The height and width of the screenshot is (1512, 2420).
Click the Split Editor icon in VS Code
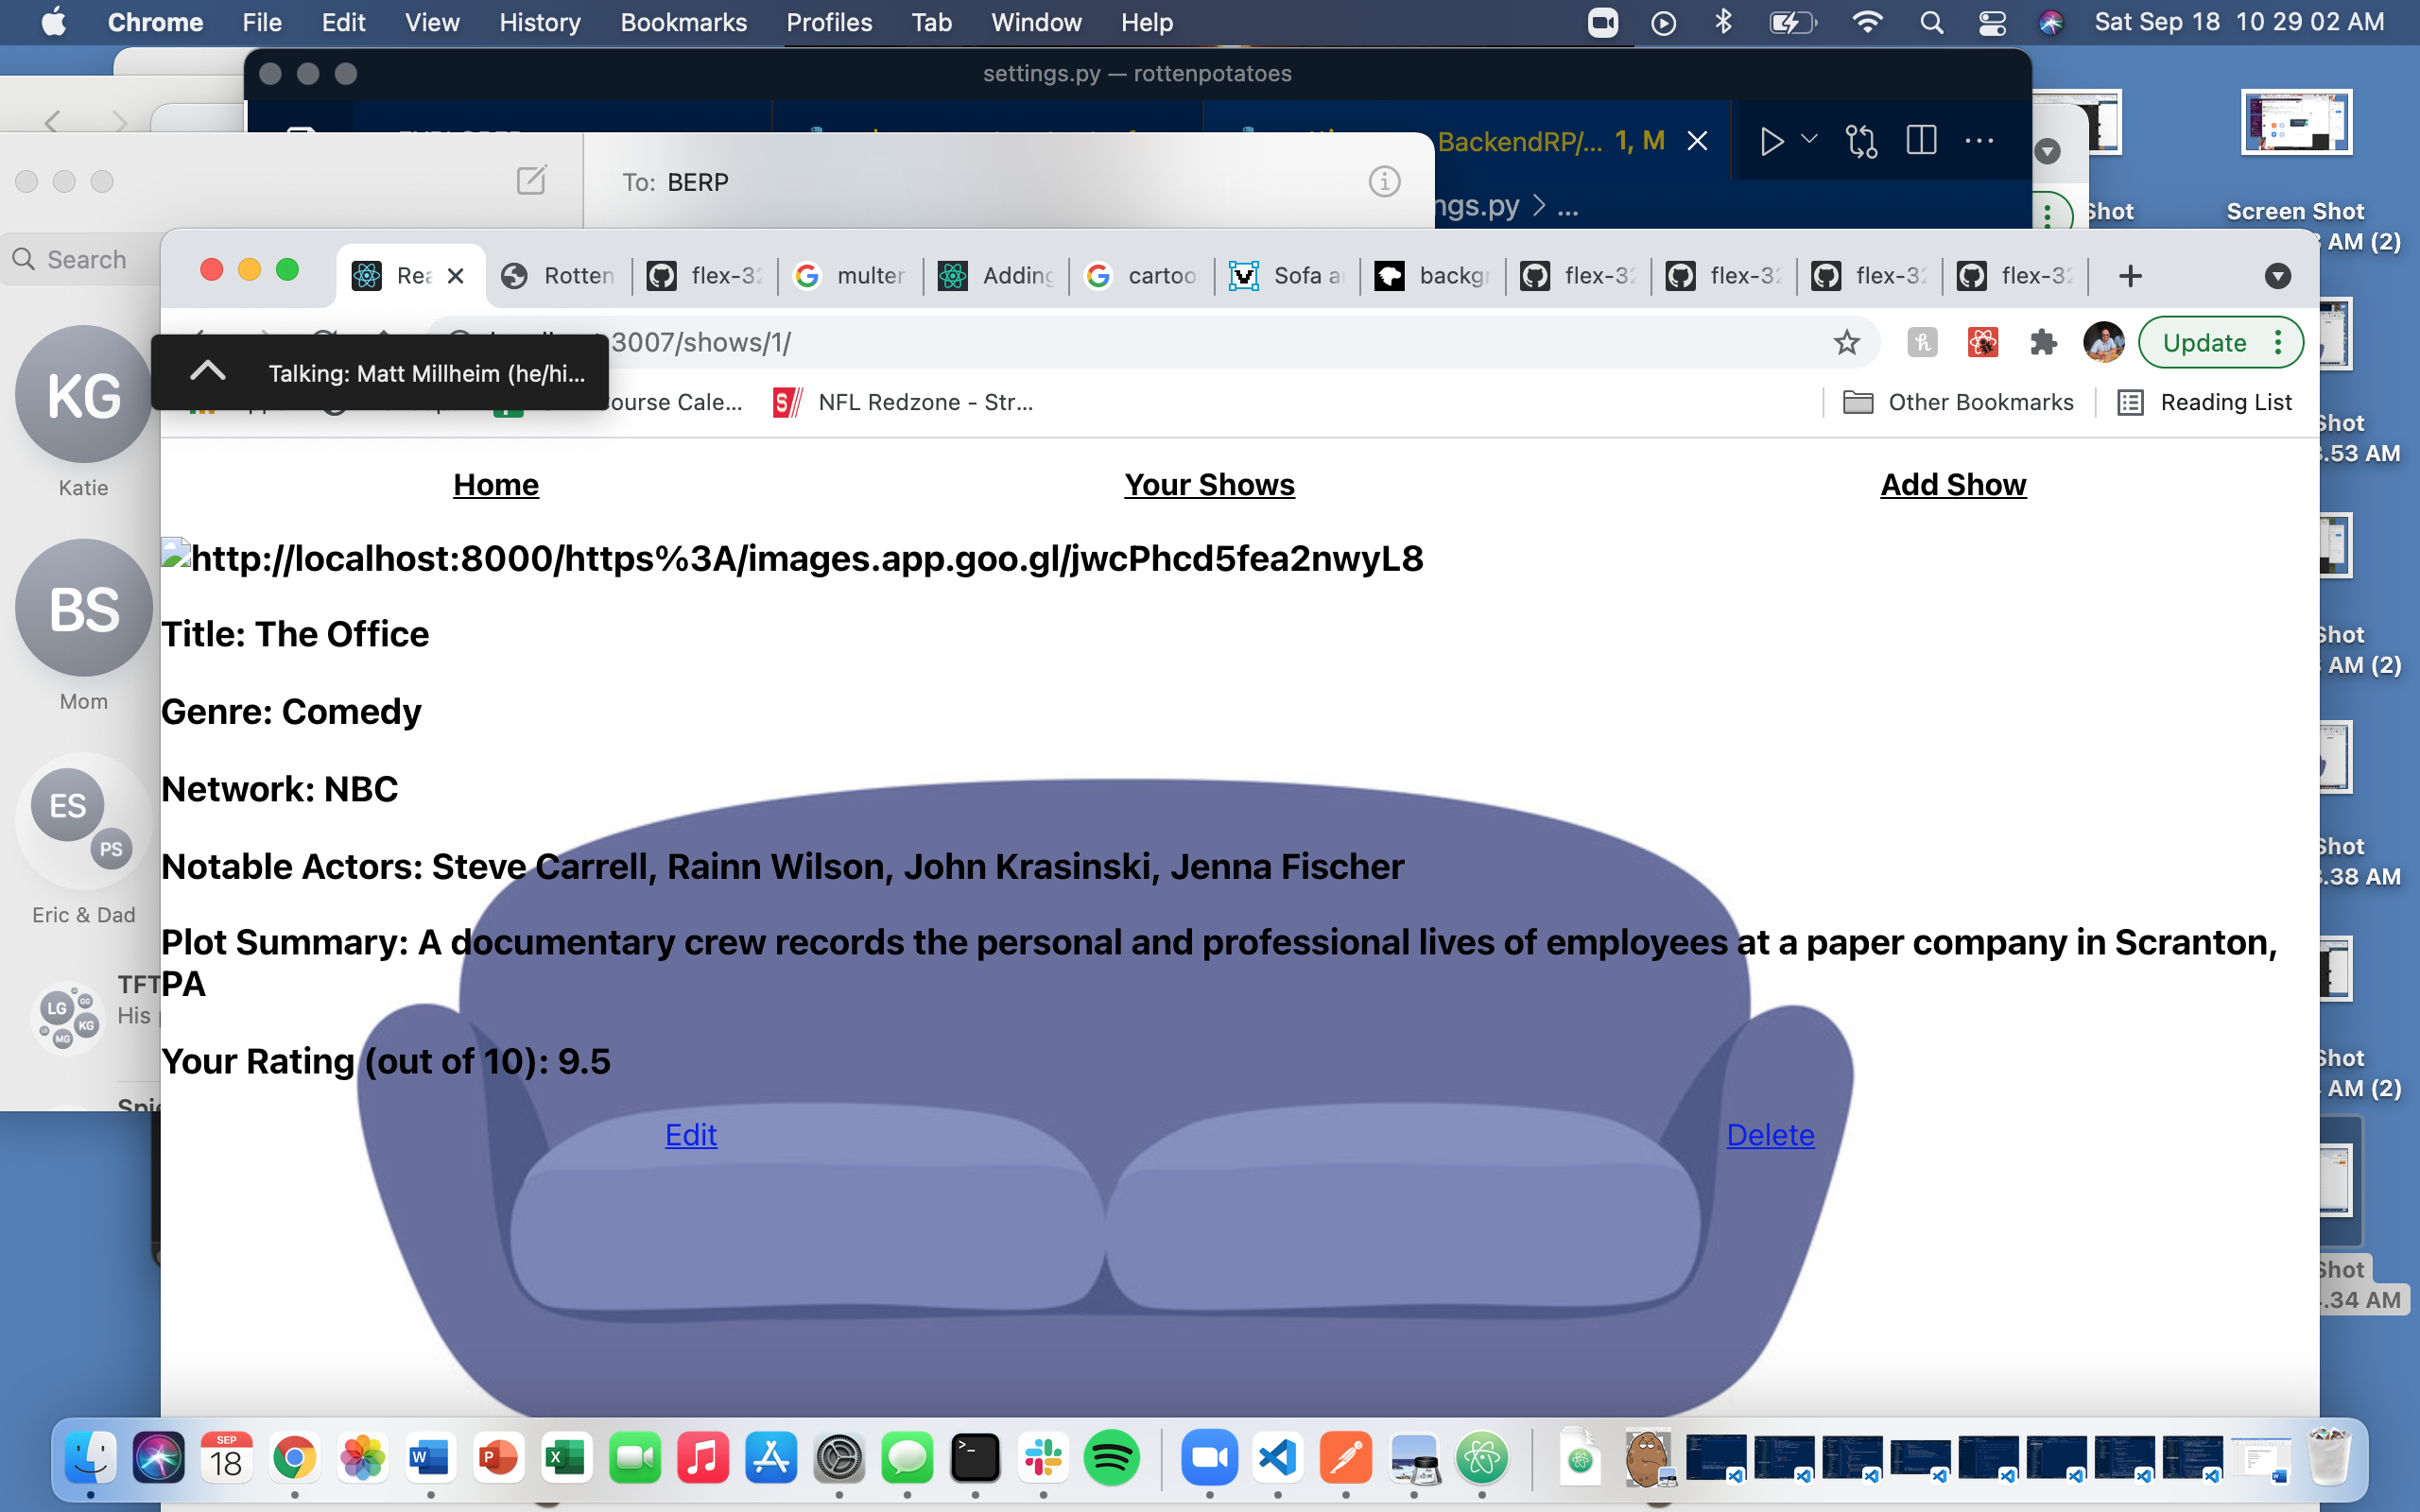coord(1921,141)
